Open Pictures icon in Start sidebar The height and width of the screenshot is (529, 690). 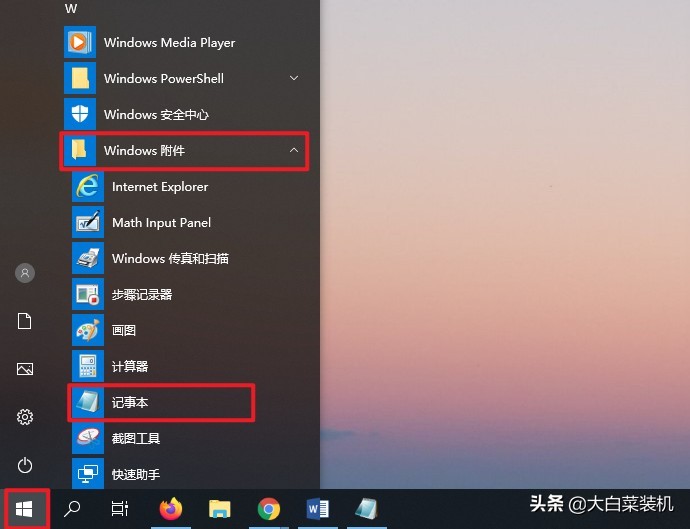point(25,369)
